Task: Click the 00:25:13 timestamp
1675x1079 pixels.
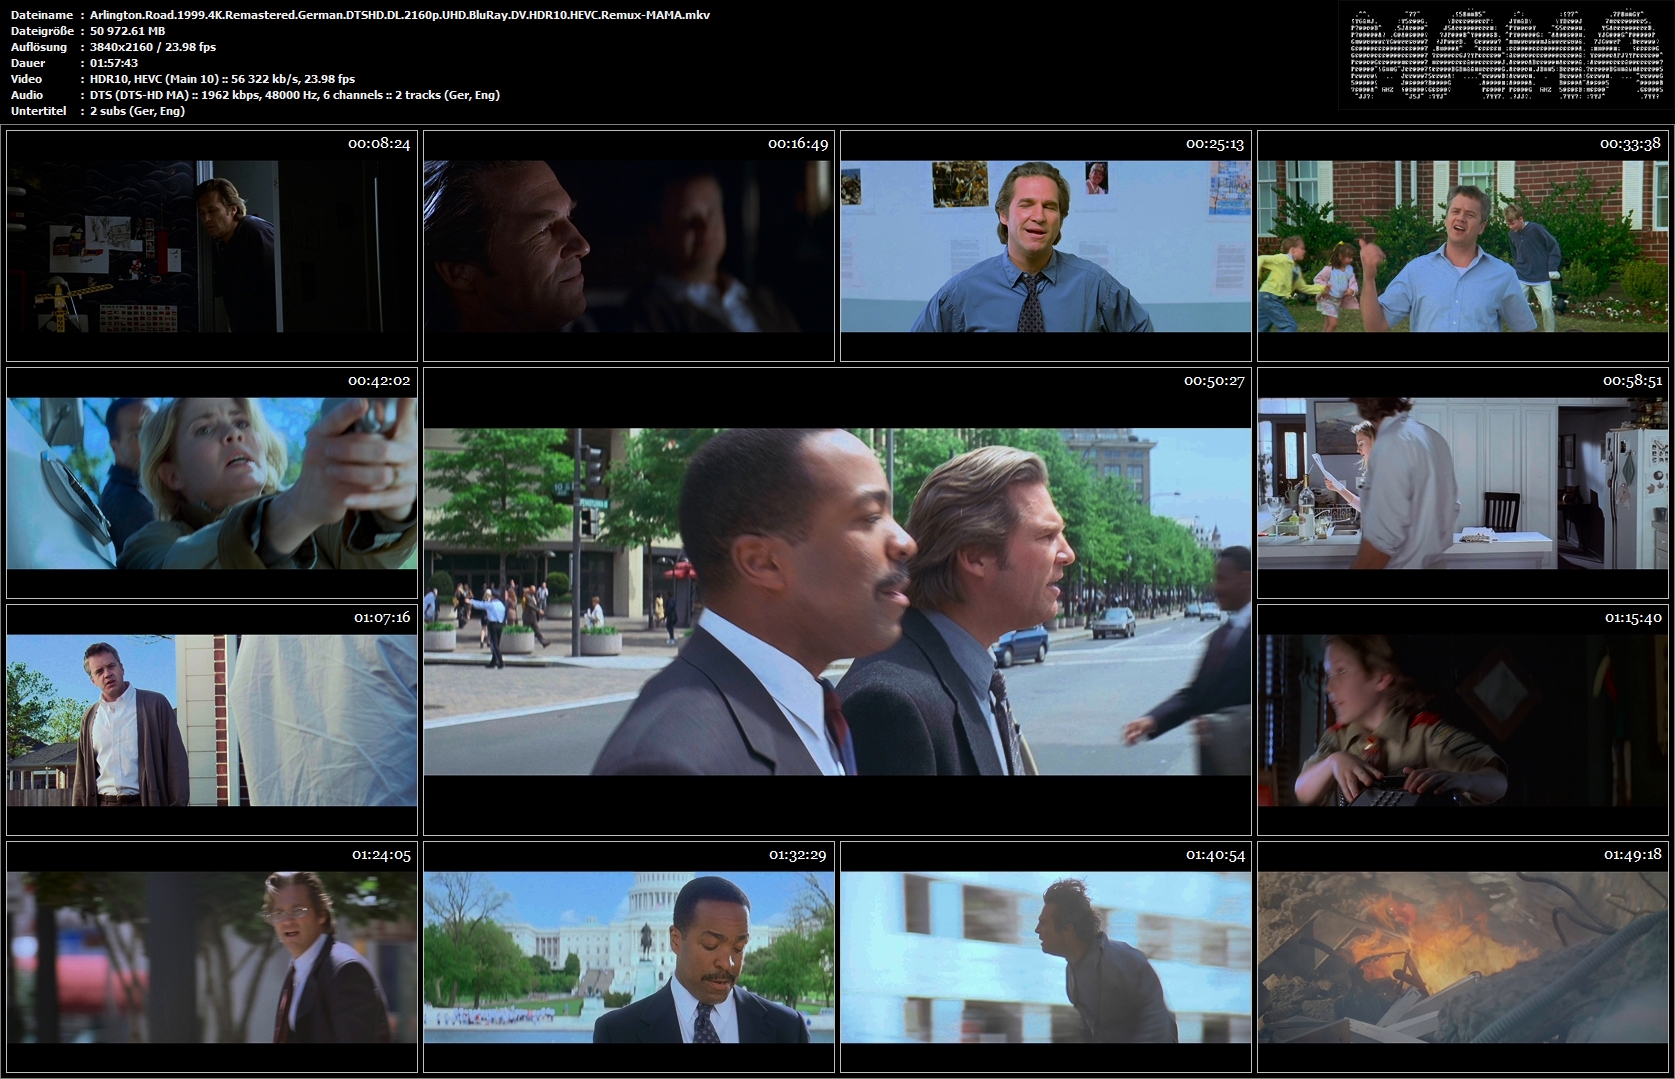Action: (1215, 144)
